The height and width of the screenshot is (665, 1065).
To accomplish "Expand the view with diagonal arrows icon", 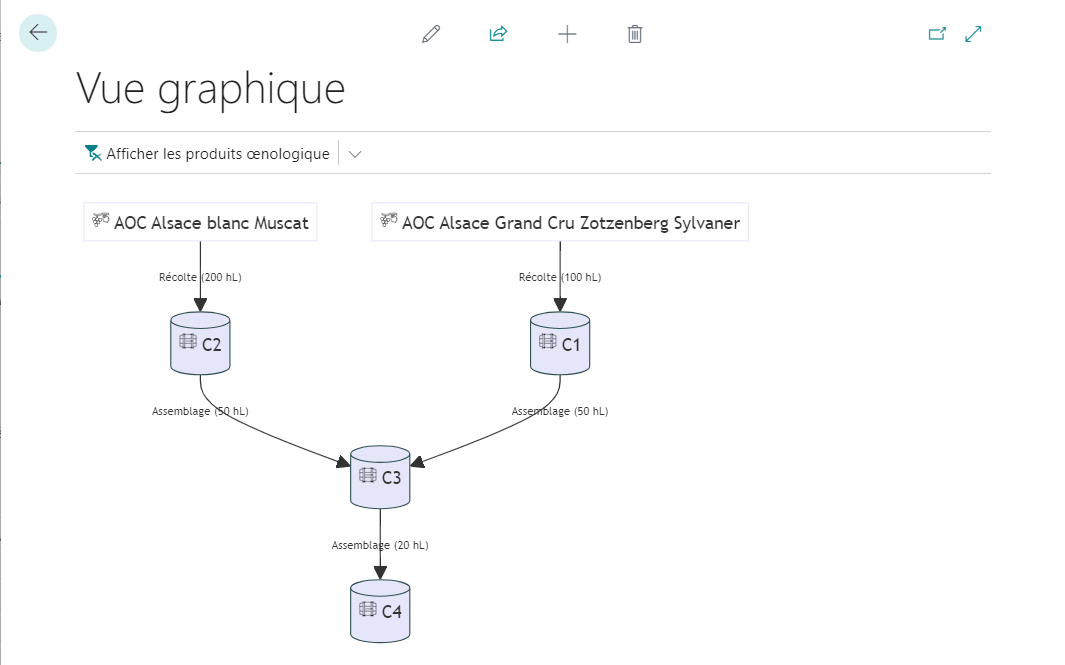I will tap(973, 34).
